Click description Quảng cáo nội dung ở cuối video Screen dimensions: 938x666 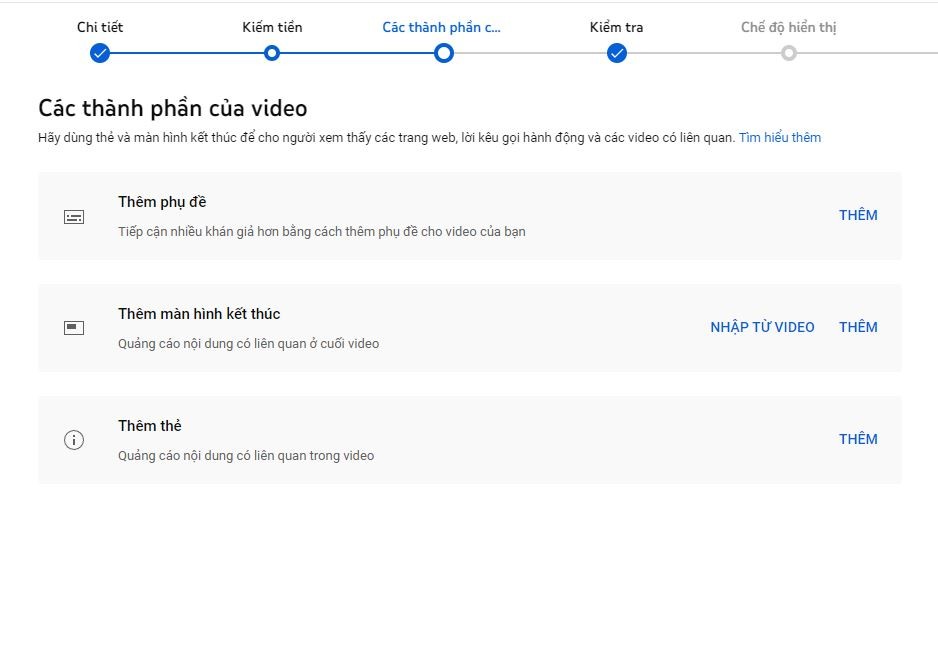248,343
